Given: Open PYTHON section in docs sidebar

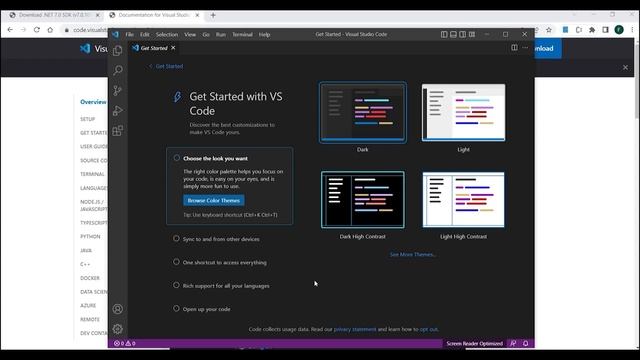Looking at the screenshot, I should tap(90, 237).
